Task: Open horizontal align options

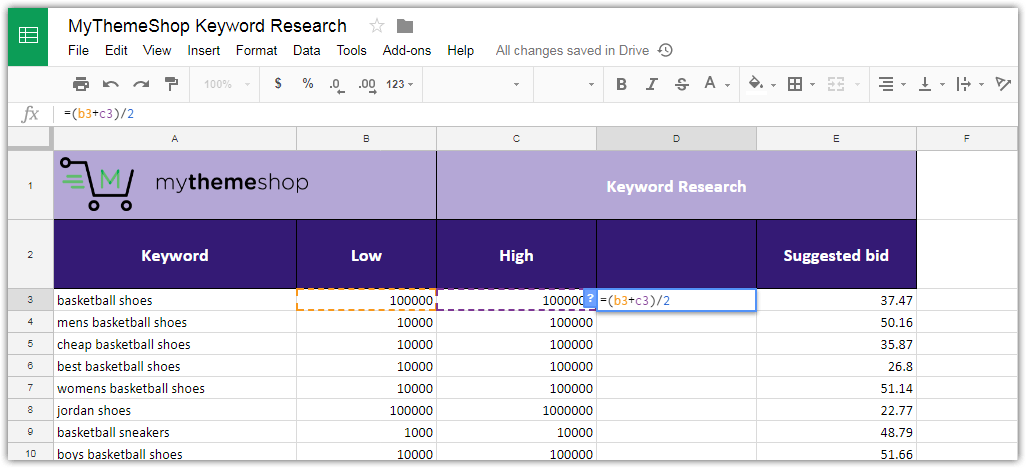Action: click(x=885, y=84)
